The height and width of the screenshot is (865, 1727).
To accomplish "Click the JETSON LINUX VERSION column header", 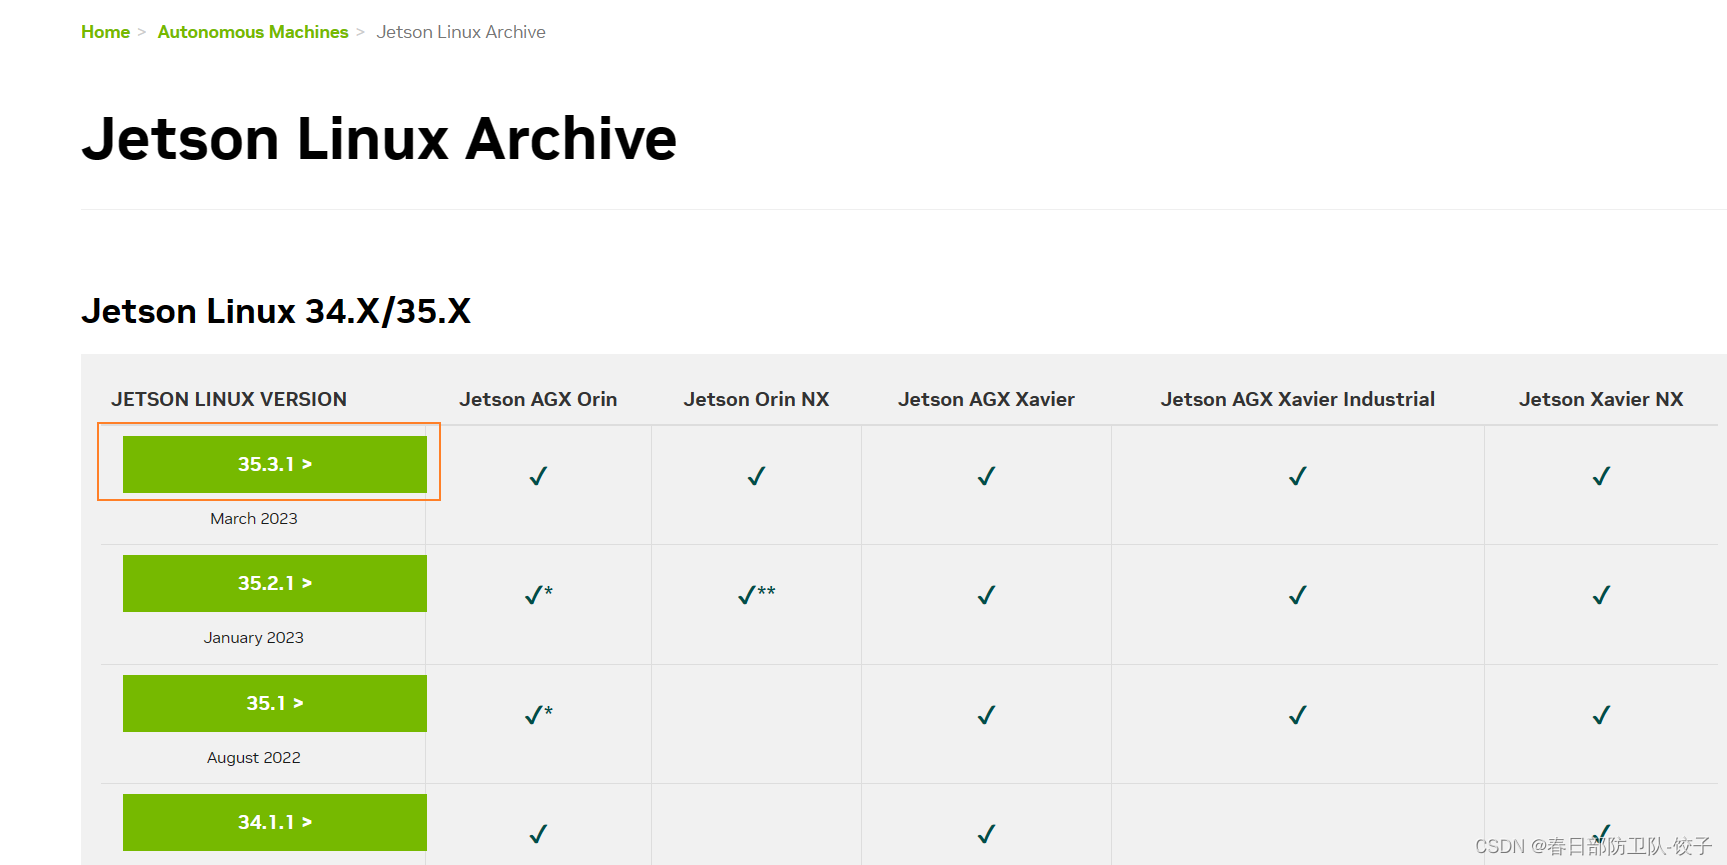I will (x=229, y=399).
